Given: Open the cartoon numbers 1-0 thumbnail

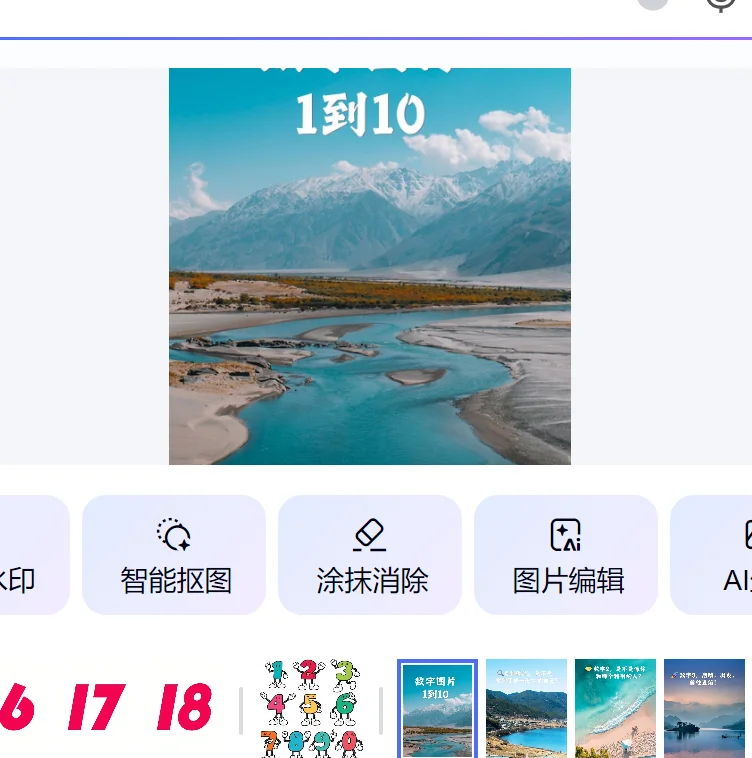Looking at the screenshot, I should coord(311,708).
